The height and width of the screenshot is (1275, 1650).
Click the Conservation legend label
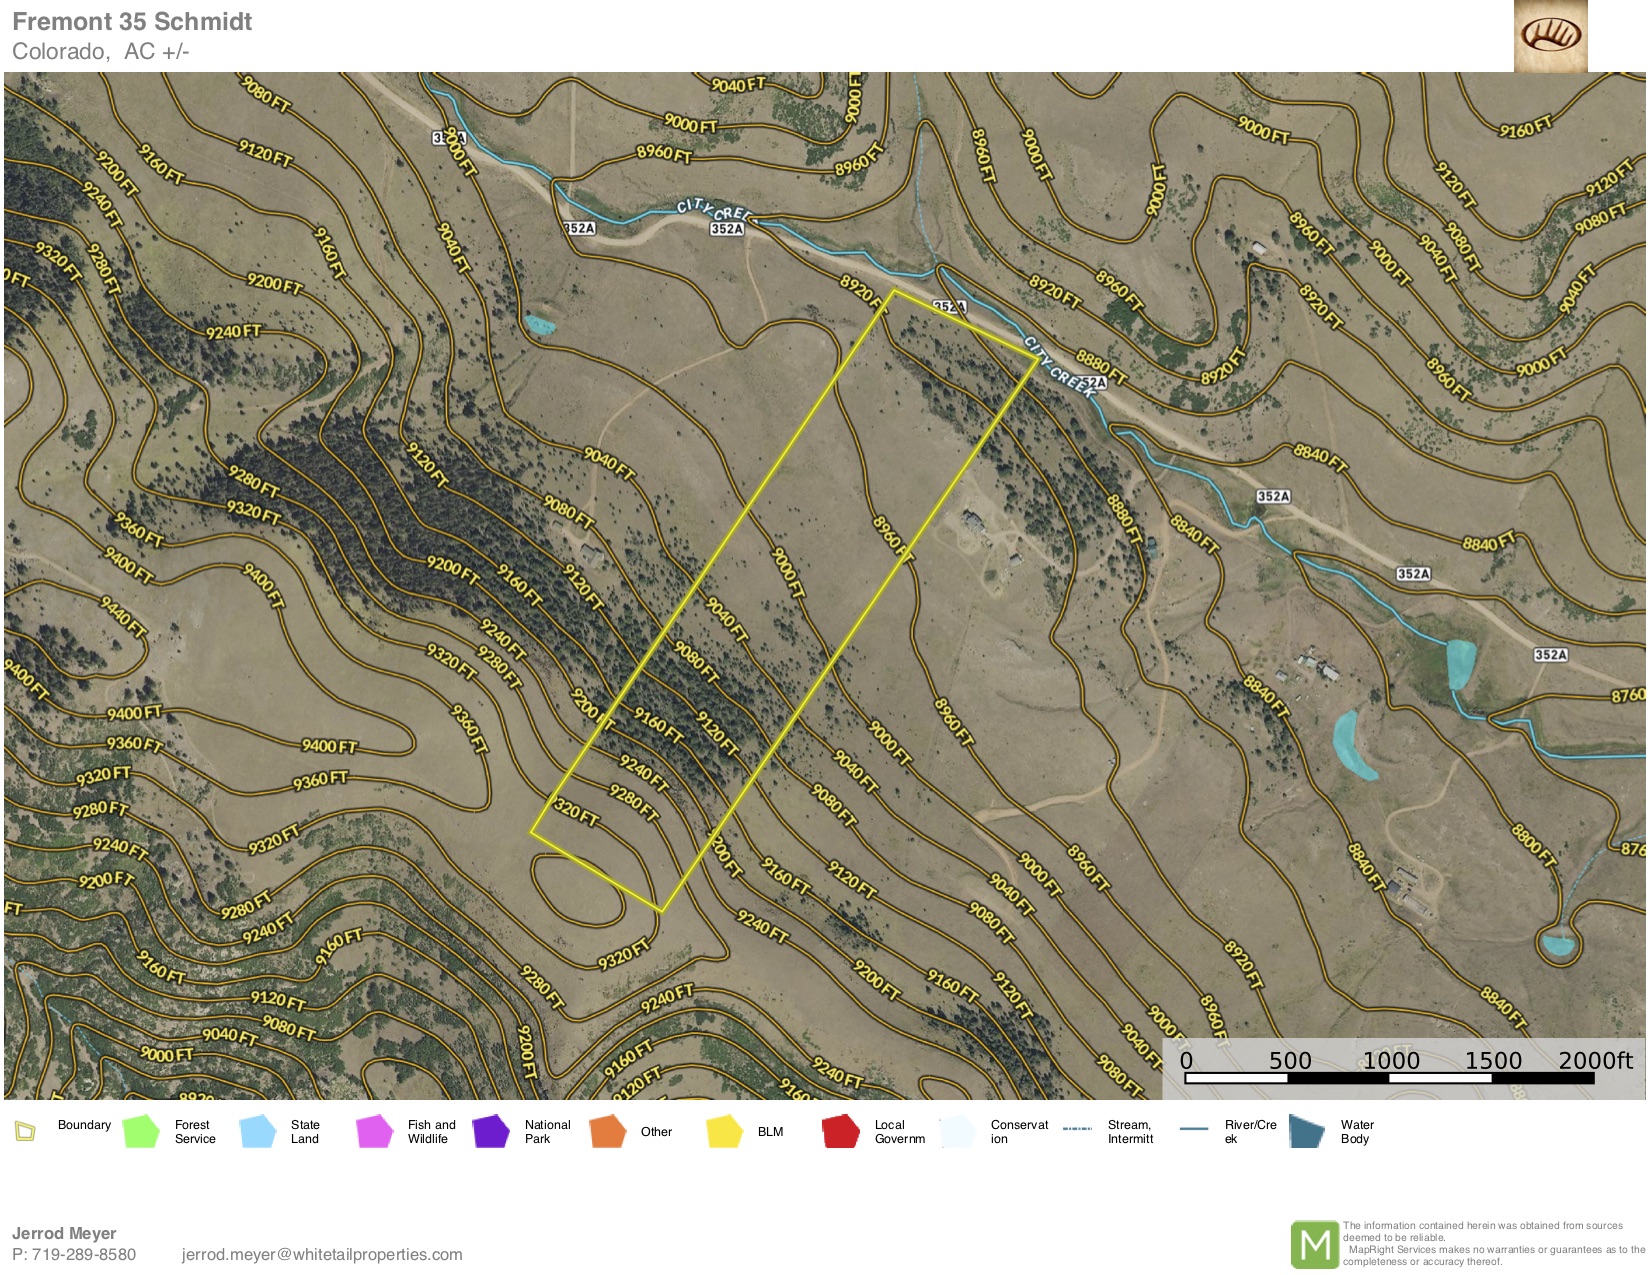point(1018,1132)
